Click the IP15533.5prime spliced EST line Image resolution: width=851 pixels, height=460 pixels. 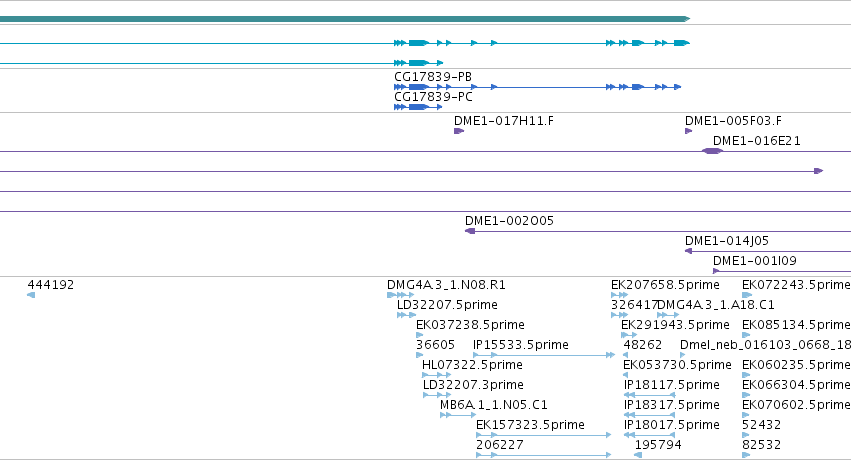click(x=544, y=355)
